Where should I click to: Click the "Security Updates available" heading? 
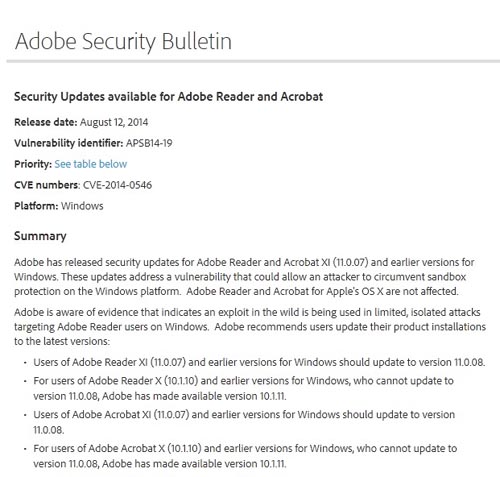[168, 97]
